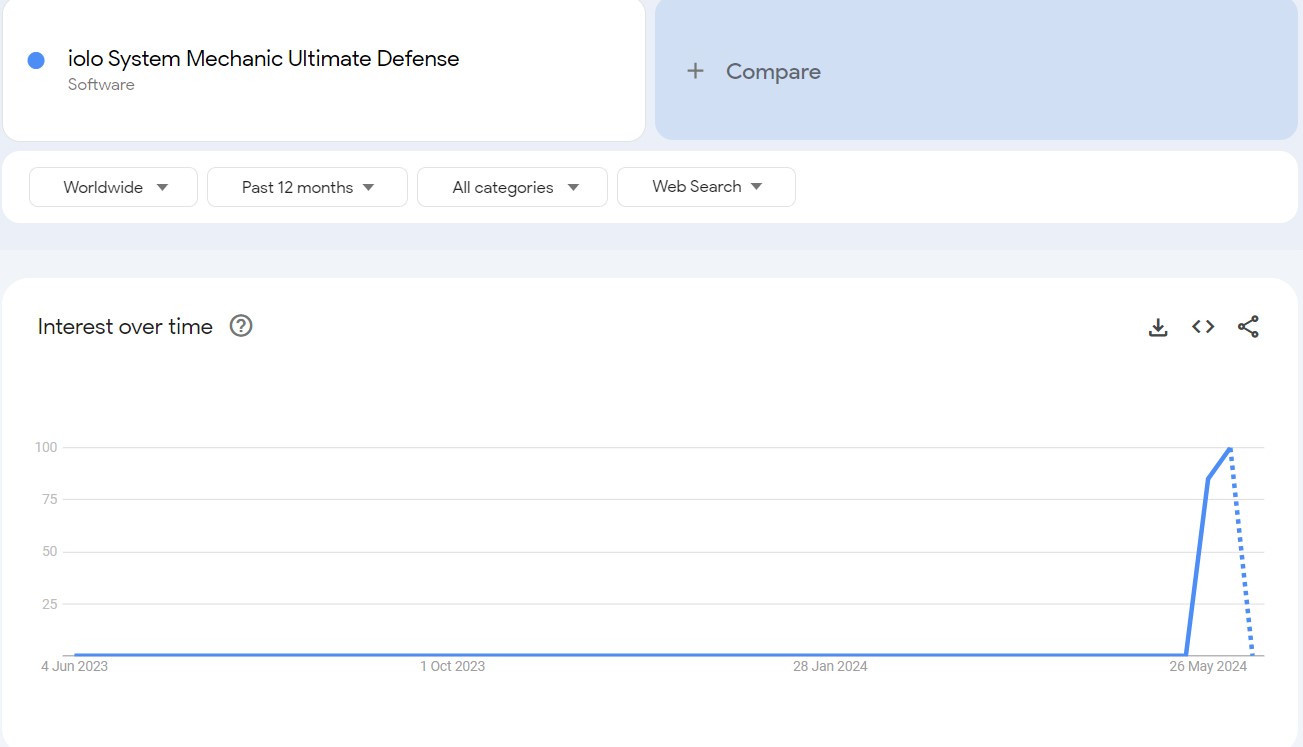Click the 50 value on the y-axis
Viewport: 1303px width, 747px height.
49,552
